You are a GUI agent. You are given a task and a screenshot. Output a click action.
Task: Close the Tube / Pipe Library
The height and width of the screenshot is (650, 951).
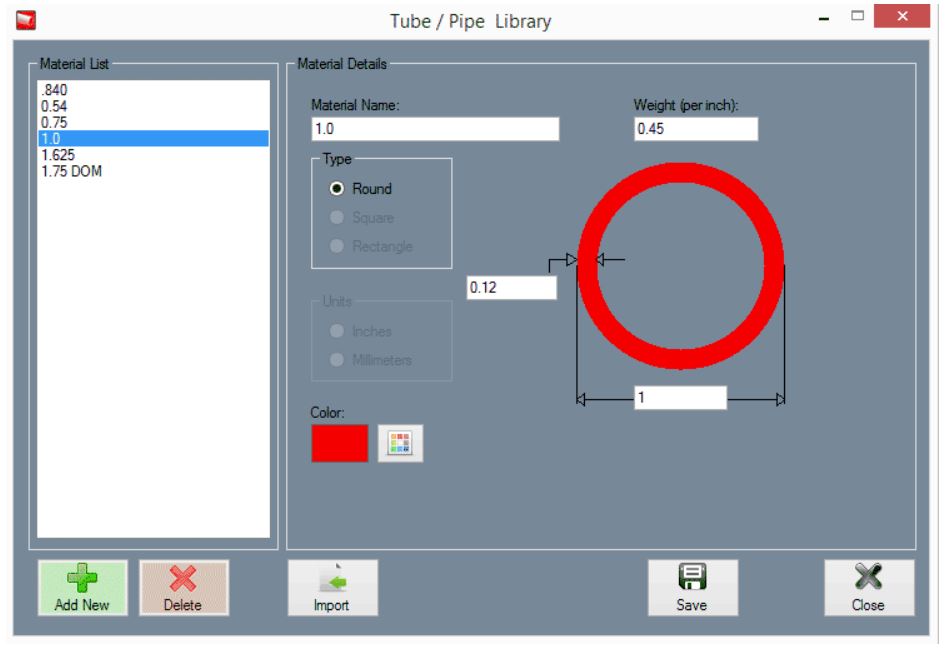coord(869,588)
